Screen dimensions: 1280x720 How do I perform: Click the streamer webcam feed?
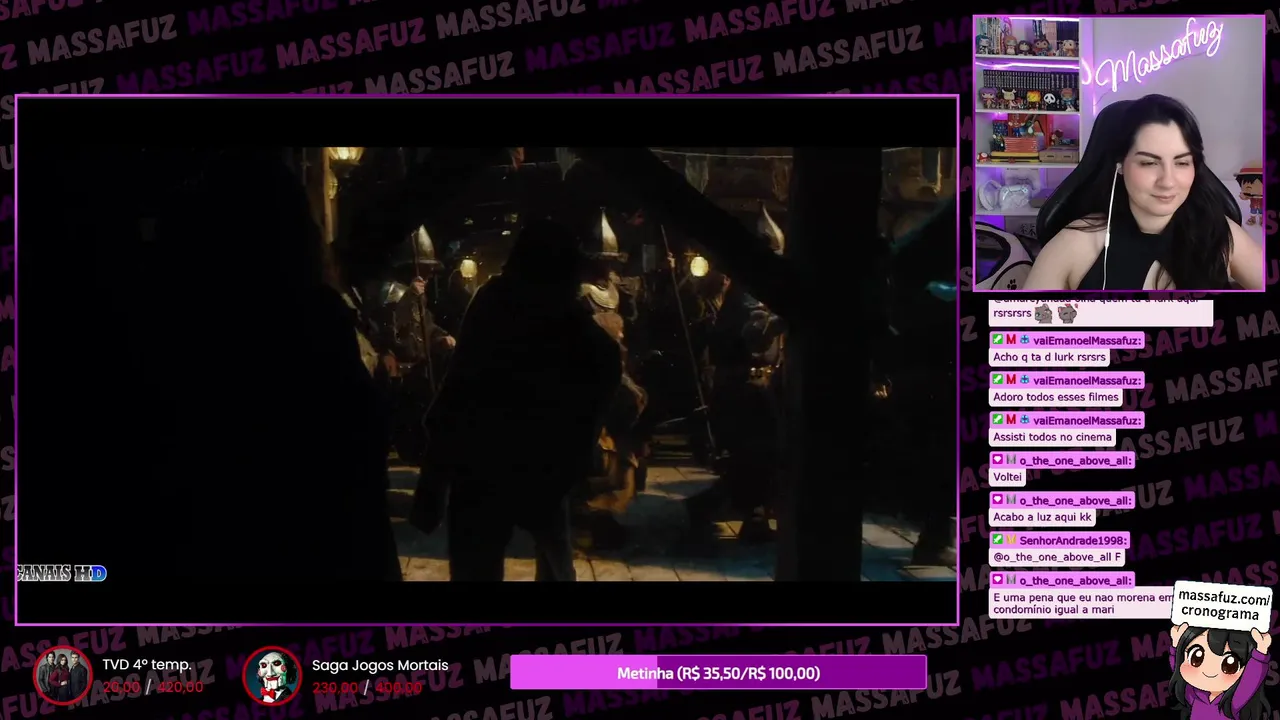[1118, 153]
